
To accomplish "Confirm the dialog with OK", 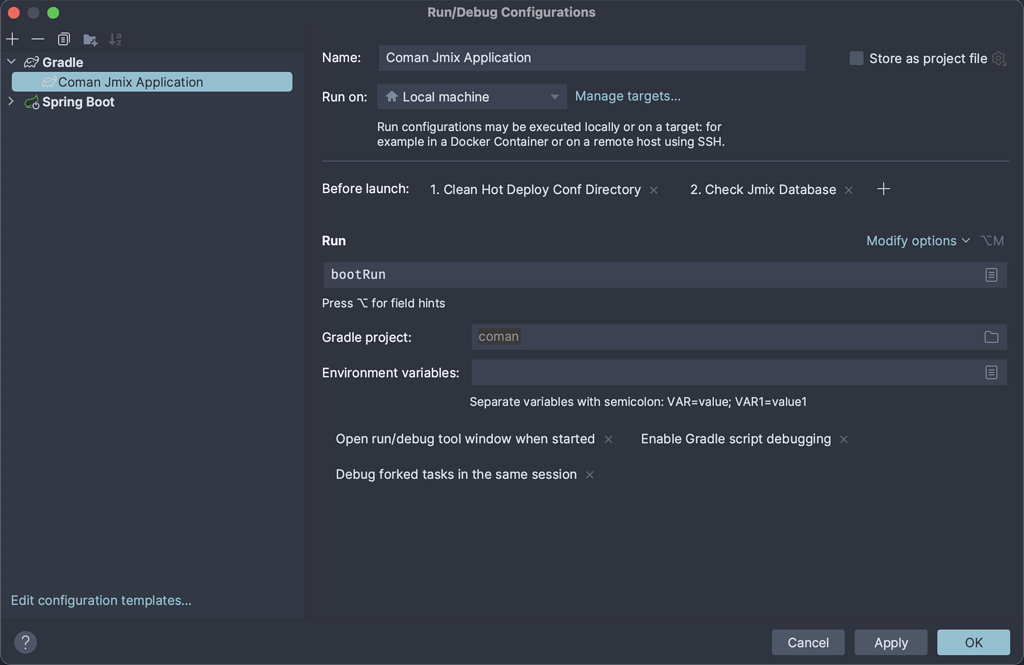I will coord(973,642).
